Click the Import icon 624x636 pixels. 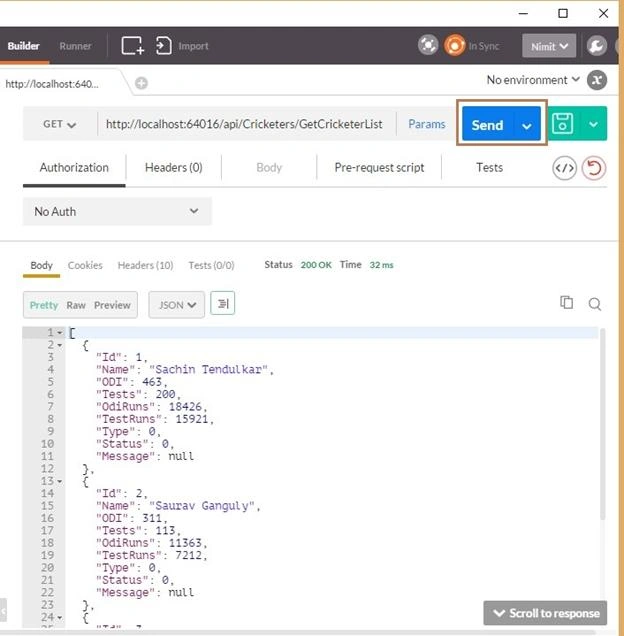pos(164,45)
